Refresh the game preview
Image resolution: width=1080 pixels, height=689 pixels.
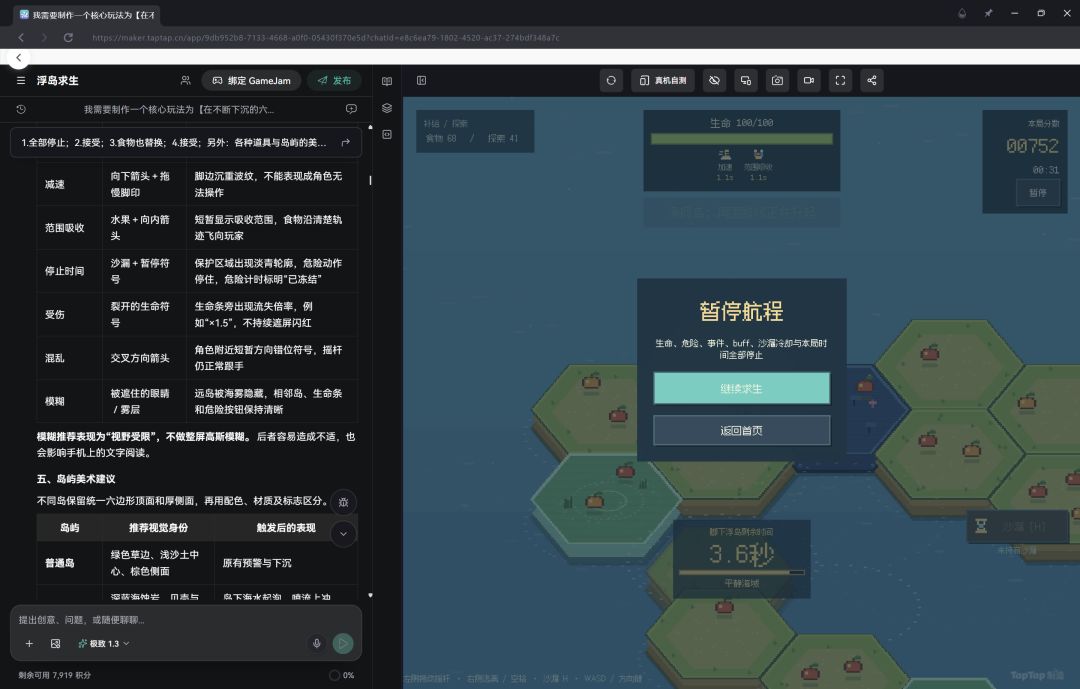click(x=611, y=81)
